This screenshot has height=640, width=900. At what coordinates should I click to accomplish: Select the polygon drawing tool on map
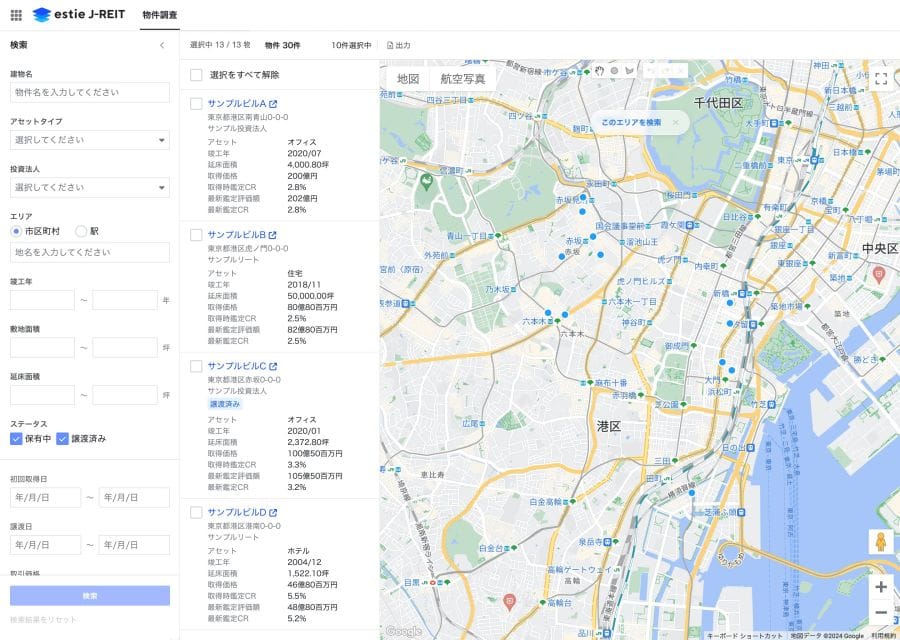[x=629, y=71]
